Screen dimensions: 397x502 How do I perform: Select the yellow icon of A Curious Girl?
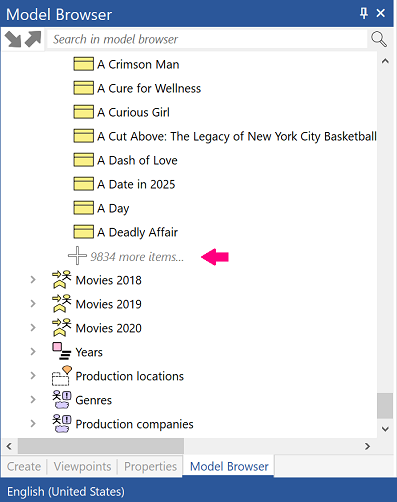coord(83,112)
